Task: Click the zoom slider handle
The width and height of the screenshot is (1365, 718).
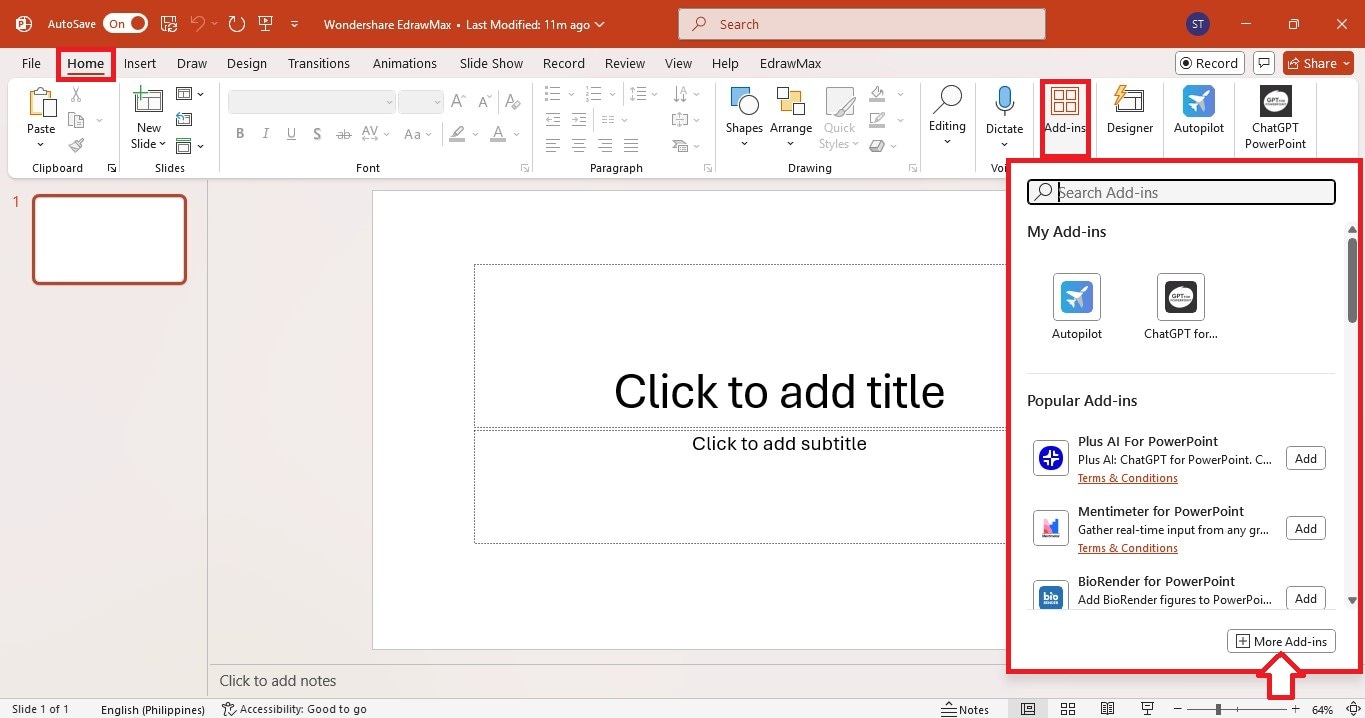Action: (1218, 709)
